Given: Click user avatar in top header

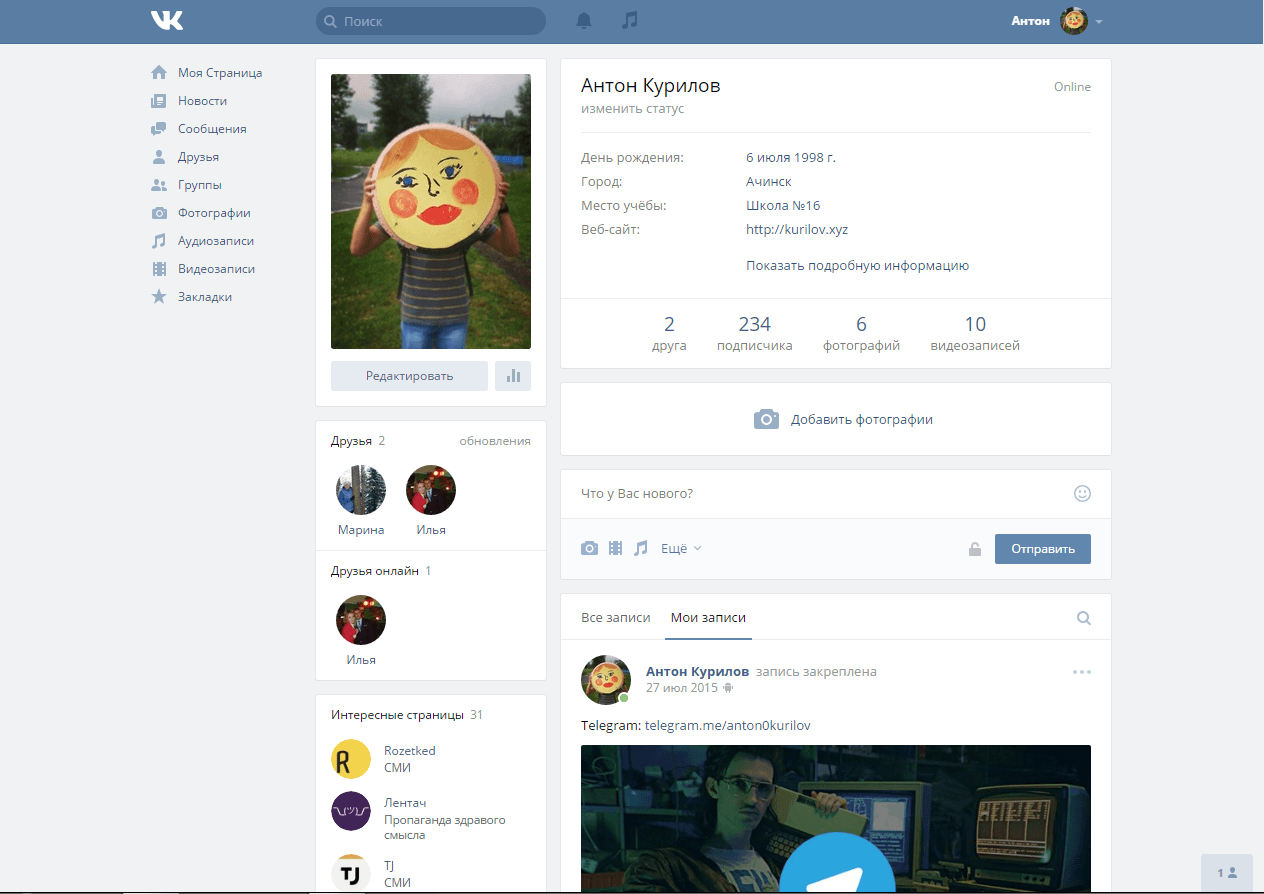Looking at the screenshot, I should [x=1074, y=21].
